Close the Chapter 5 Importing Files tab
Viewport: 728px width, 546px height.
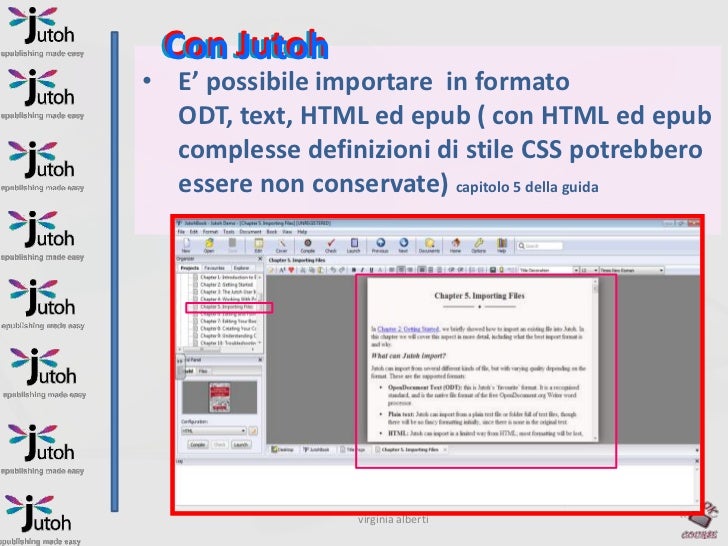point(445,449)
